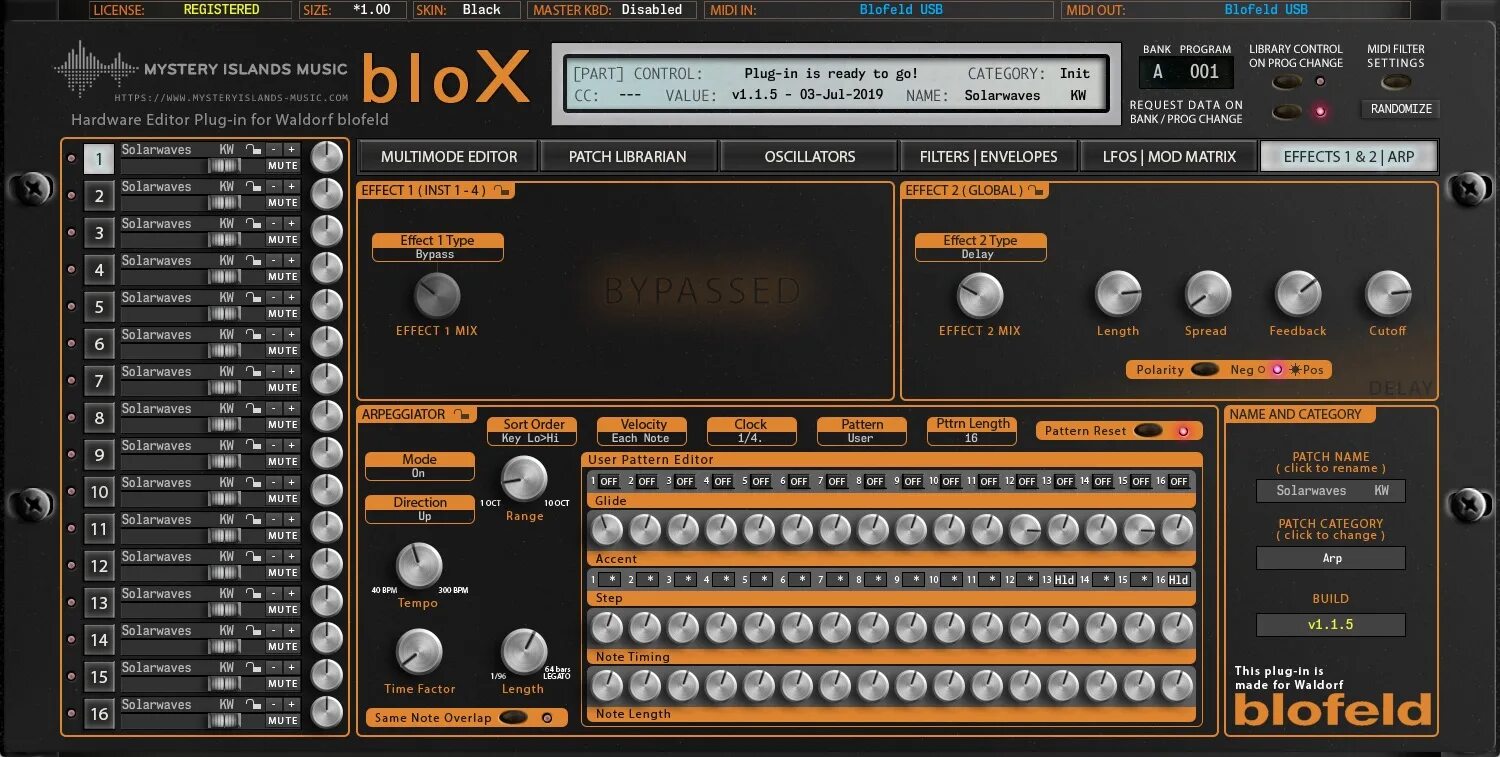
Task: Click the delay Feedback knob
Action: coord(1298,294)
